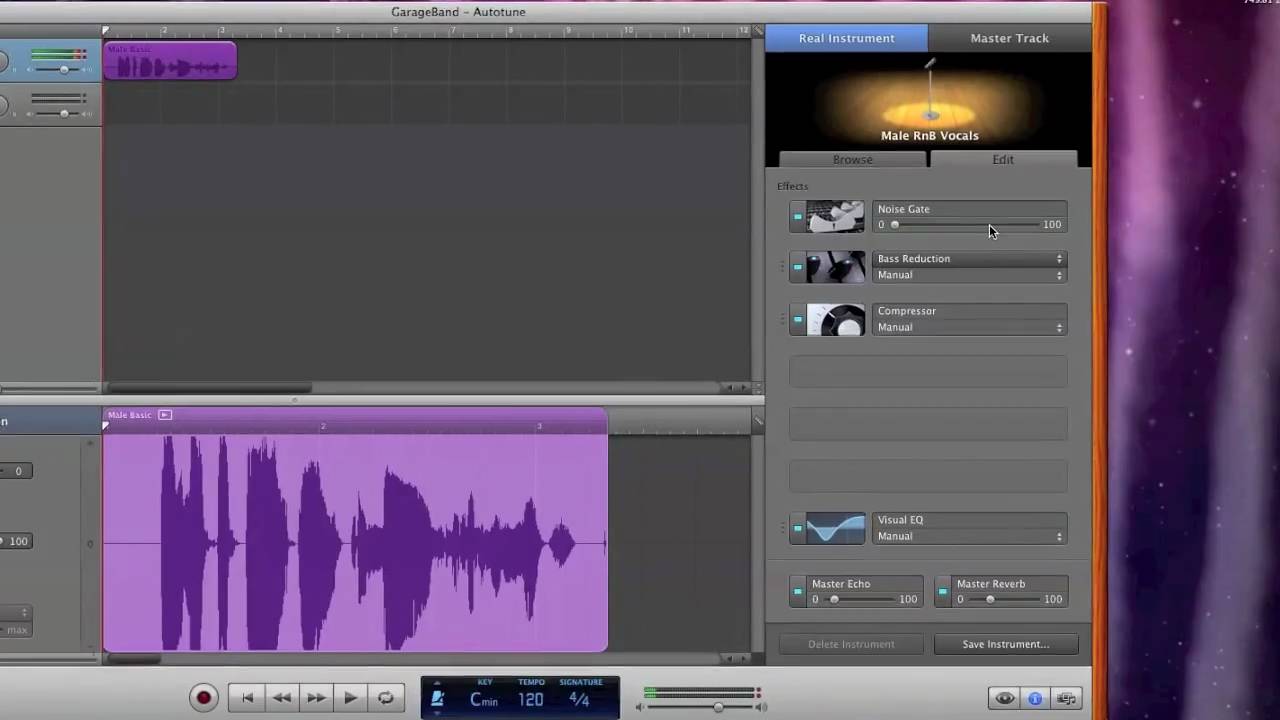Go to beginning with the rewind-to-start button
1280x720 pixels.
pos(247,698)
